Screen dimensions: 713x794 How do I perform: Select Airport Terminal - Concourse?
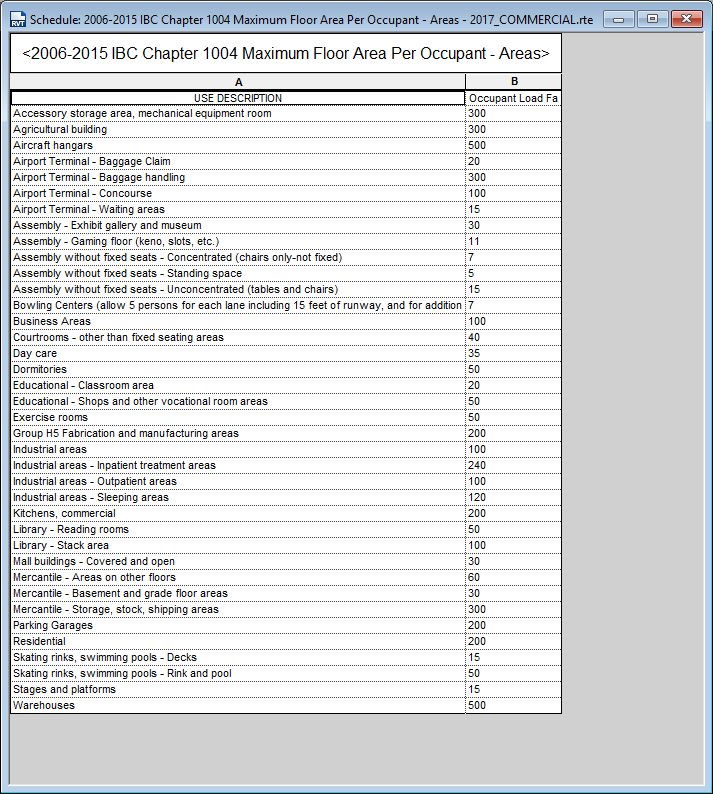pos(238,193)
